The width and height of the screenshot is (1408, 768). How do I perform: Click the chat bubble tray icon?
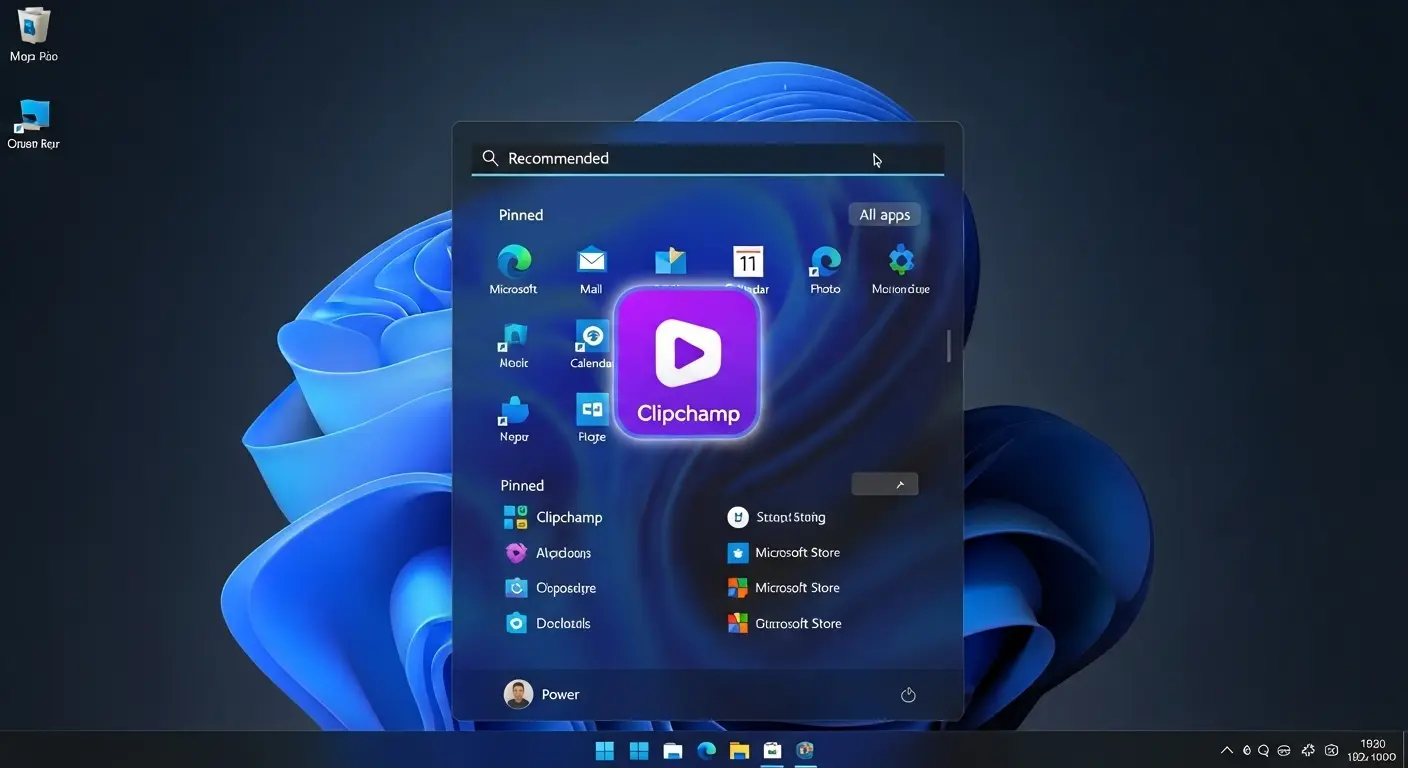pos(1264,750)
